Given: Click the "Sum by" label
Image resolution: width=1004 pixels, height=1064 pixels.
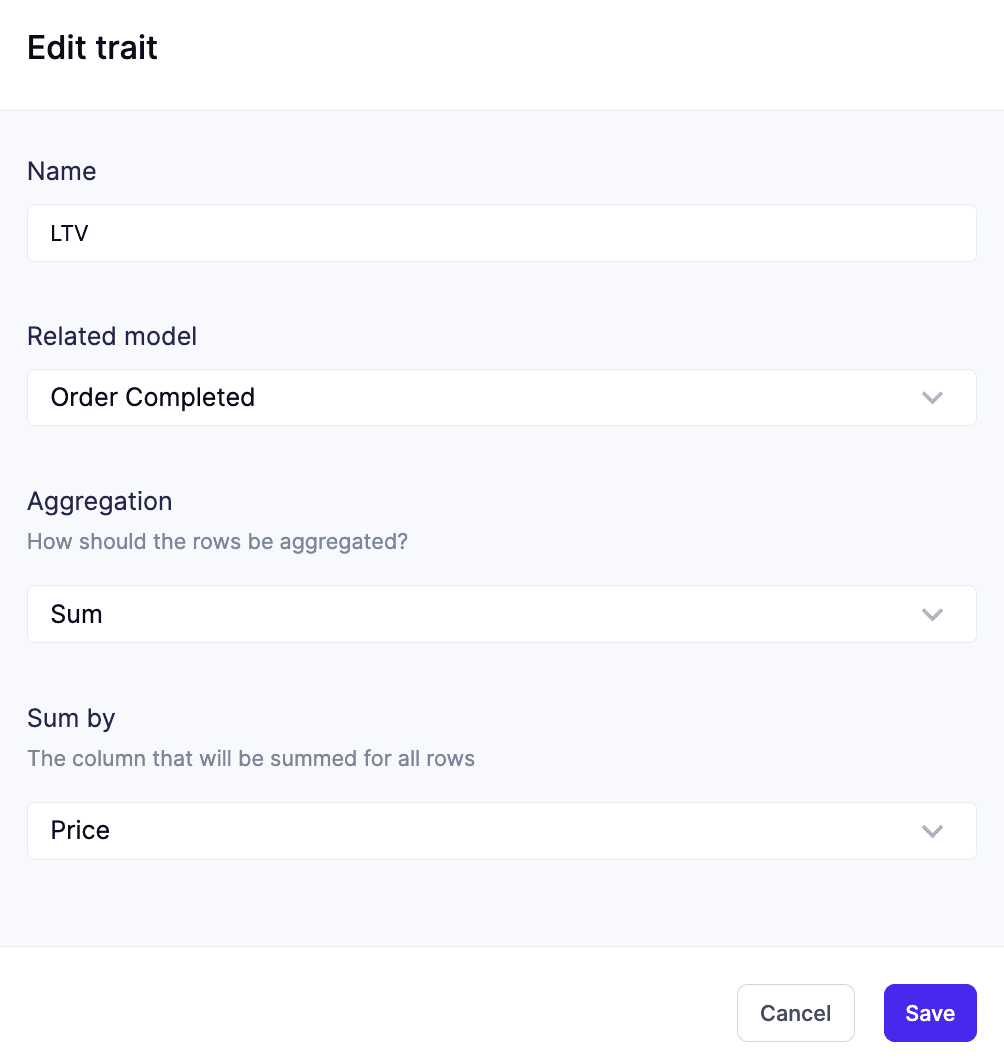Looking at the screenshot, I should [71, 718].
